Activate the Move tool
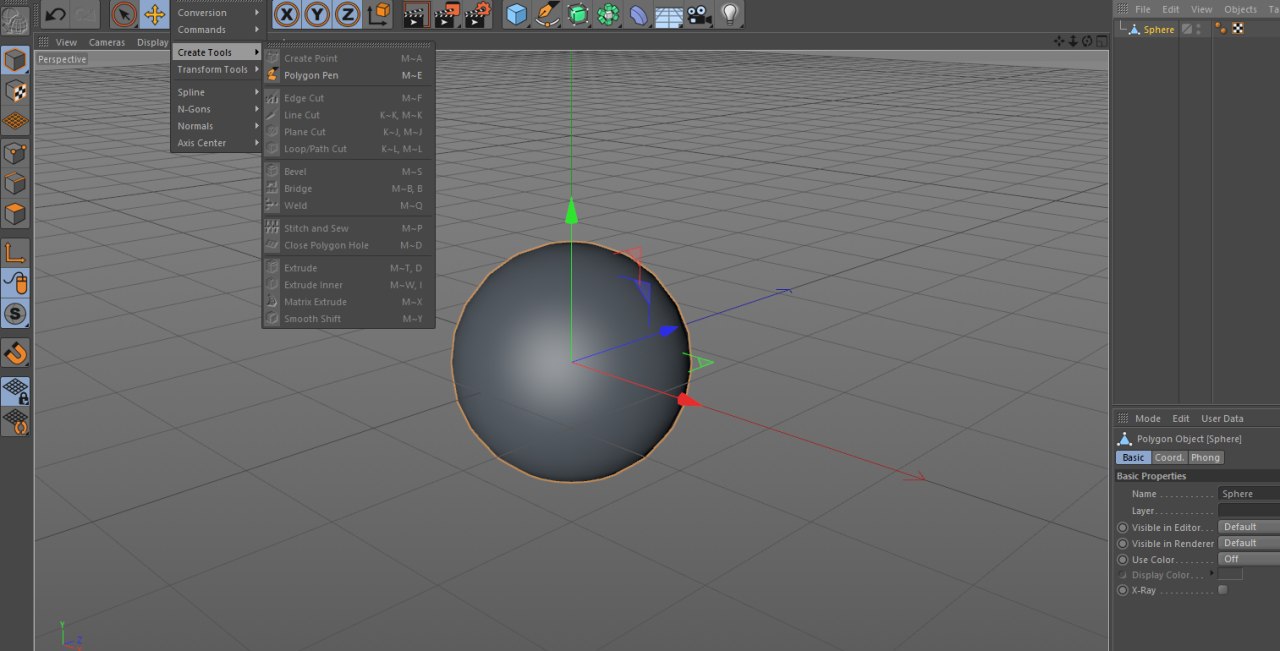Viewport: 1280px width, 651px height. pyautogui.click(x=154, y=14)
